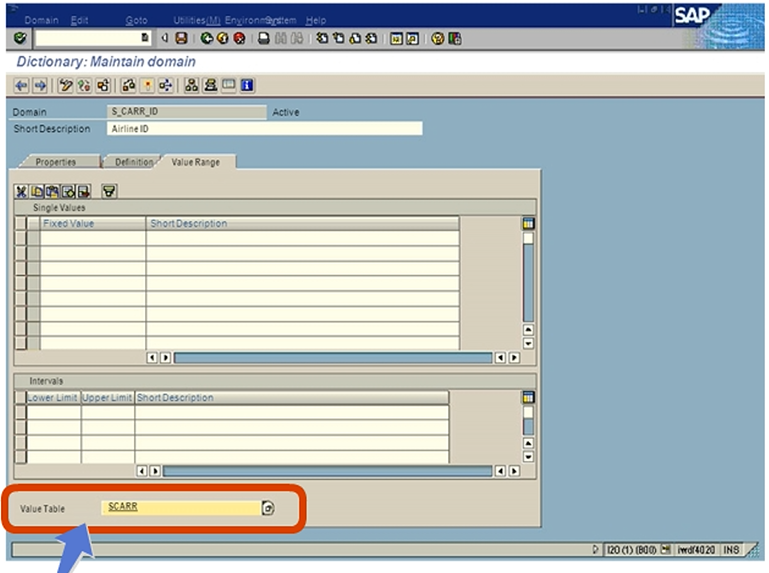
Task: Click the red Cancel toolbar icon
Action: pyautogui.click(x=239, y=39)
